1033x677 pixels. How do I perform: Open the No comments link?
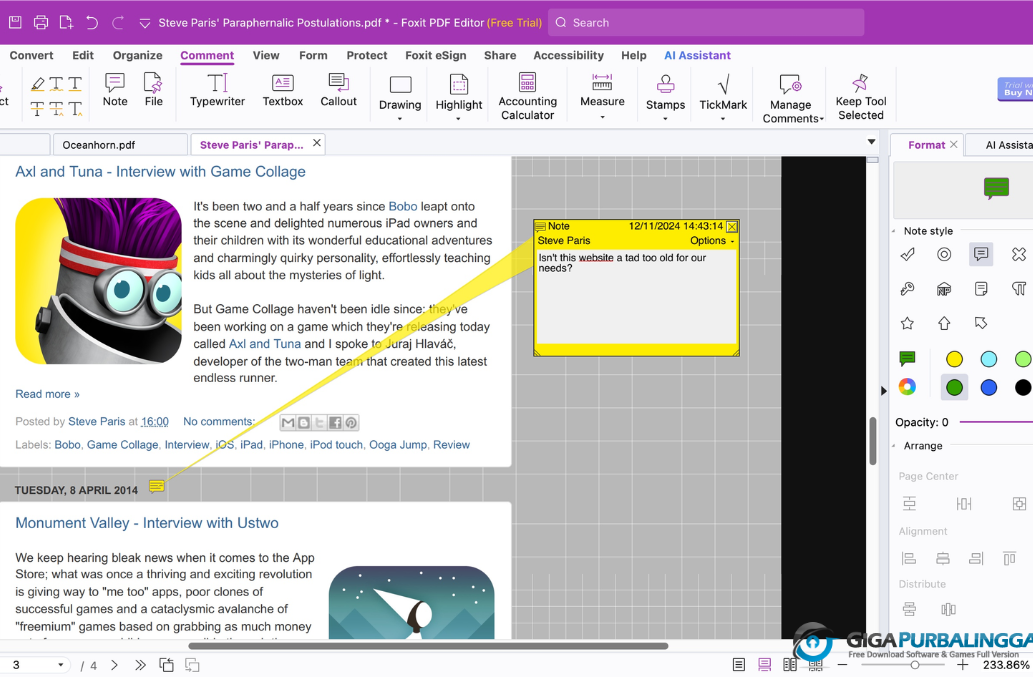218,421
